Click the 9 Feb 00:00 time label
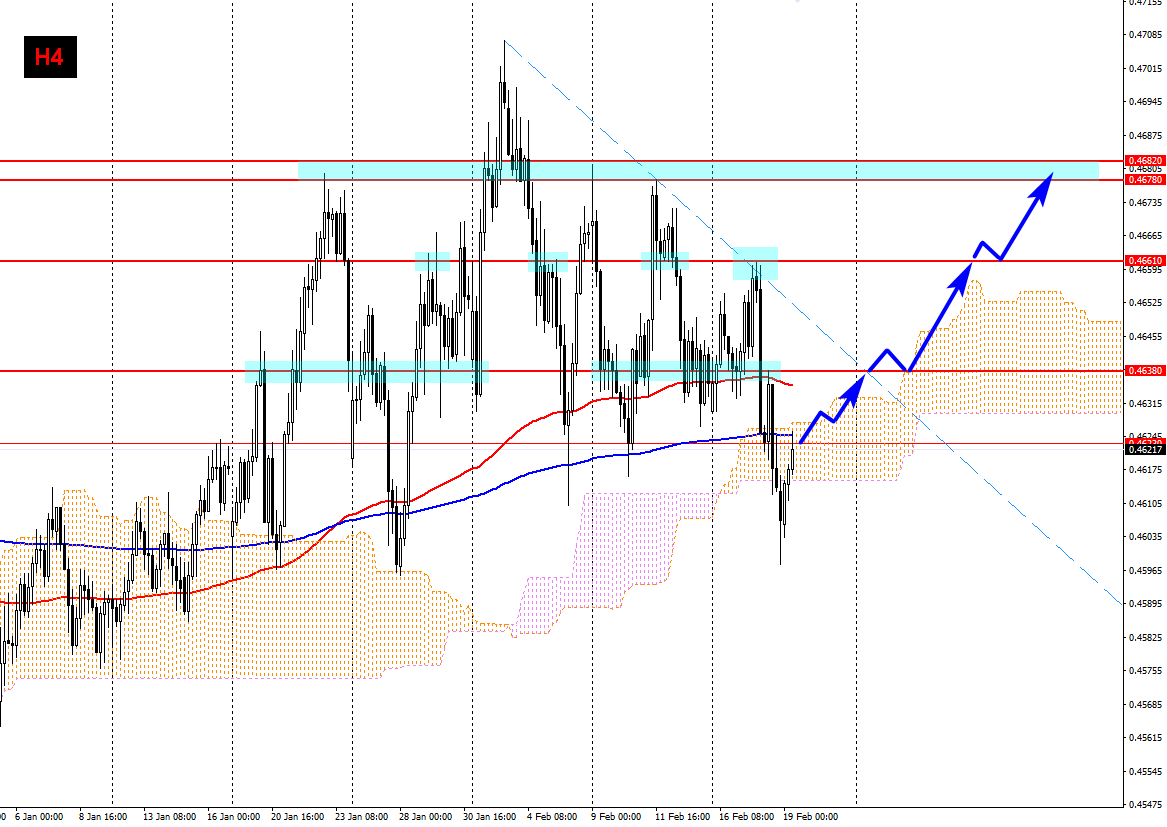This screenshot has width=1167, height=827. (x=616, y=817)
